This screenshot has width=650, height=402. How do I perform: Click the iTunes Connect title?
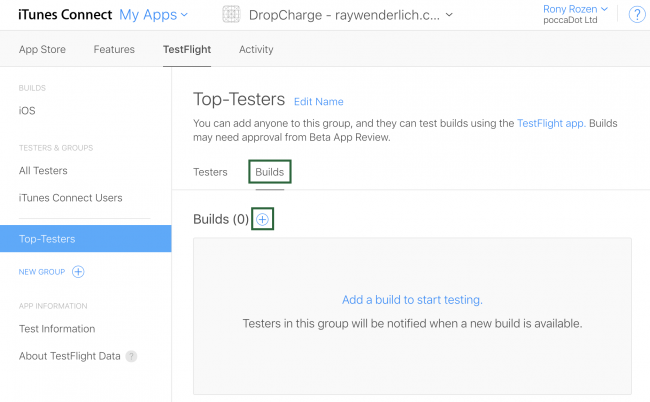click(65, 15)
